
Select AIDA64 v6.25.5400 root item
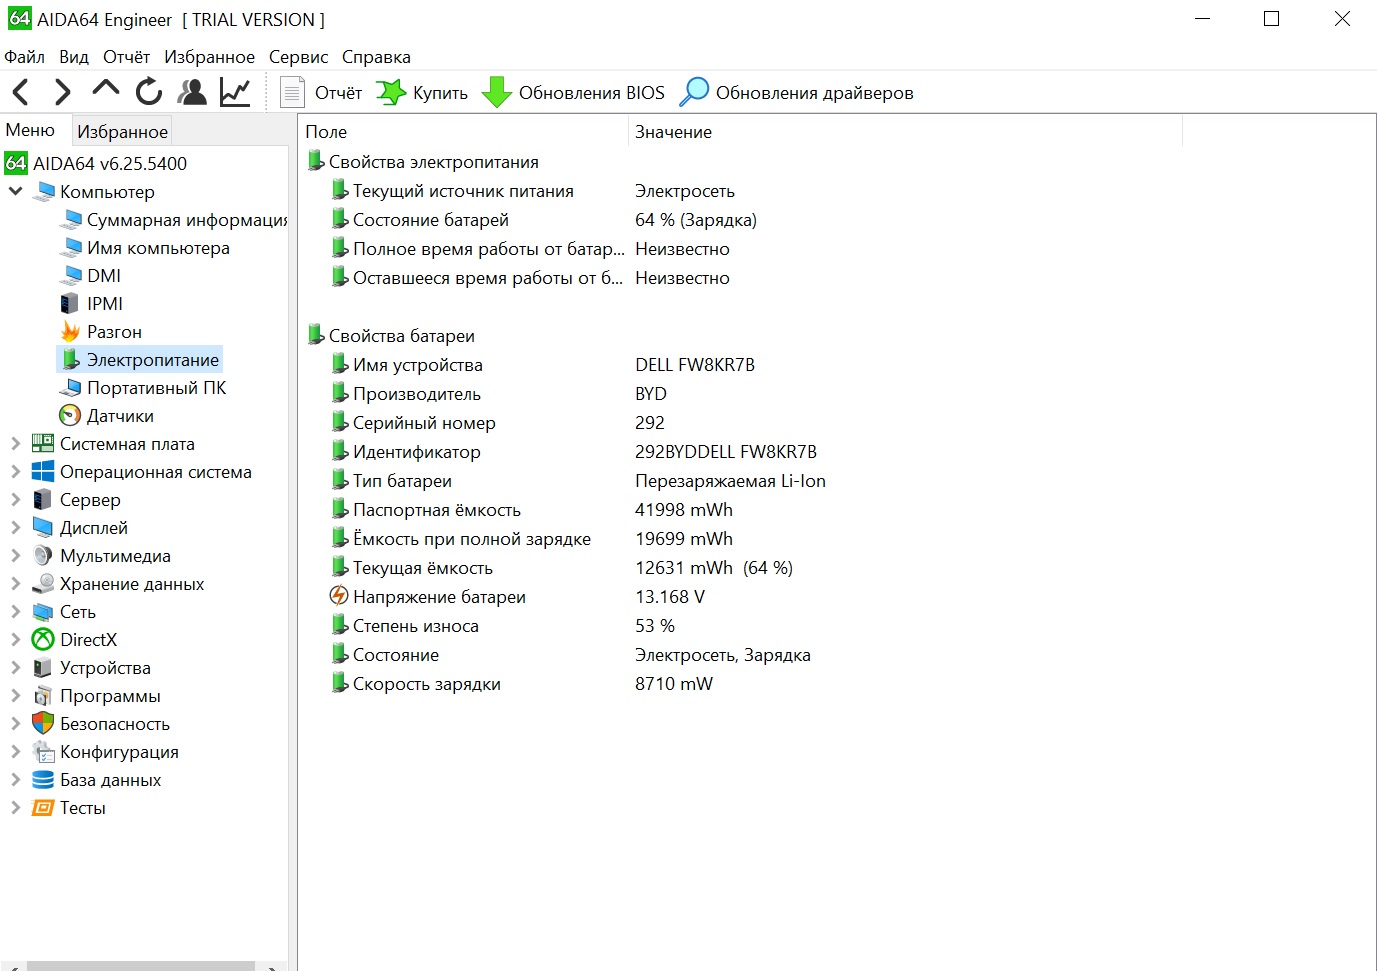point(96,163)
